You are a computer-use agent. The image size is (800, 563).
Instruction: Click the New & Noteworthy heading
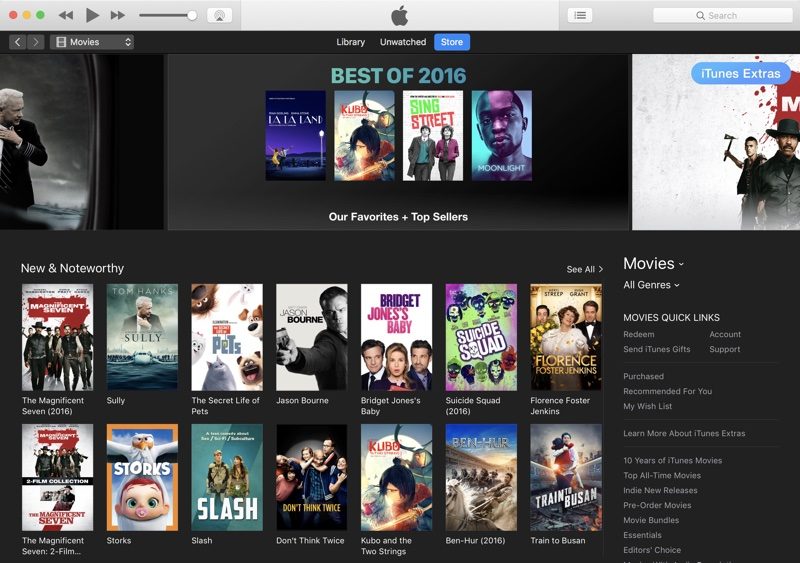point(72,268)
